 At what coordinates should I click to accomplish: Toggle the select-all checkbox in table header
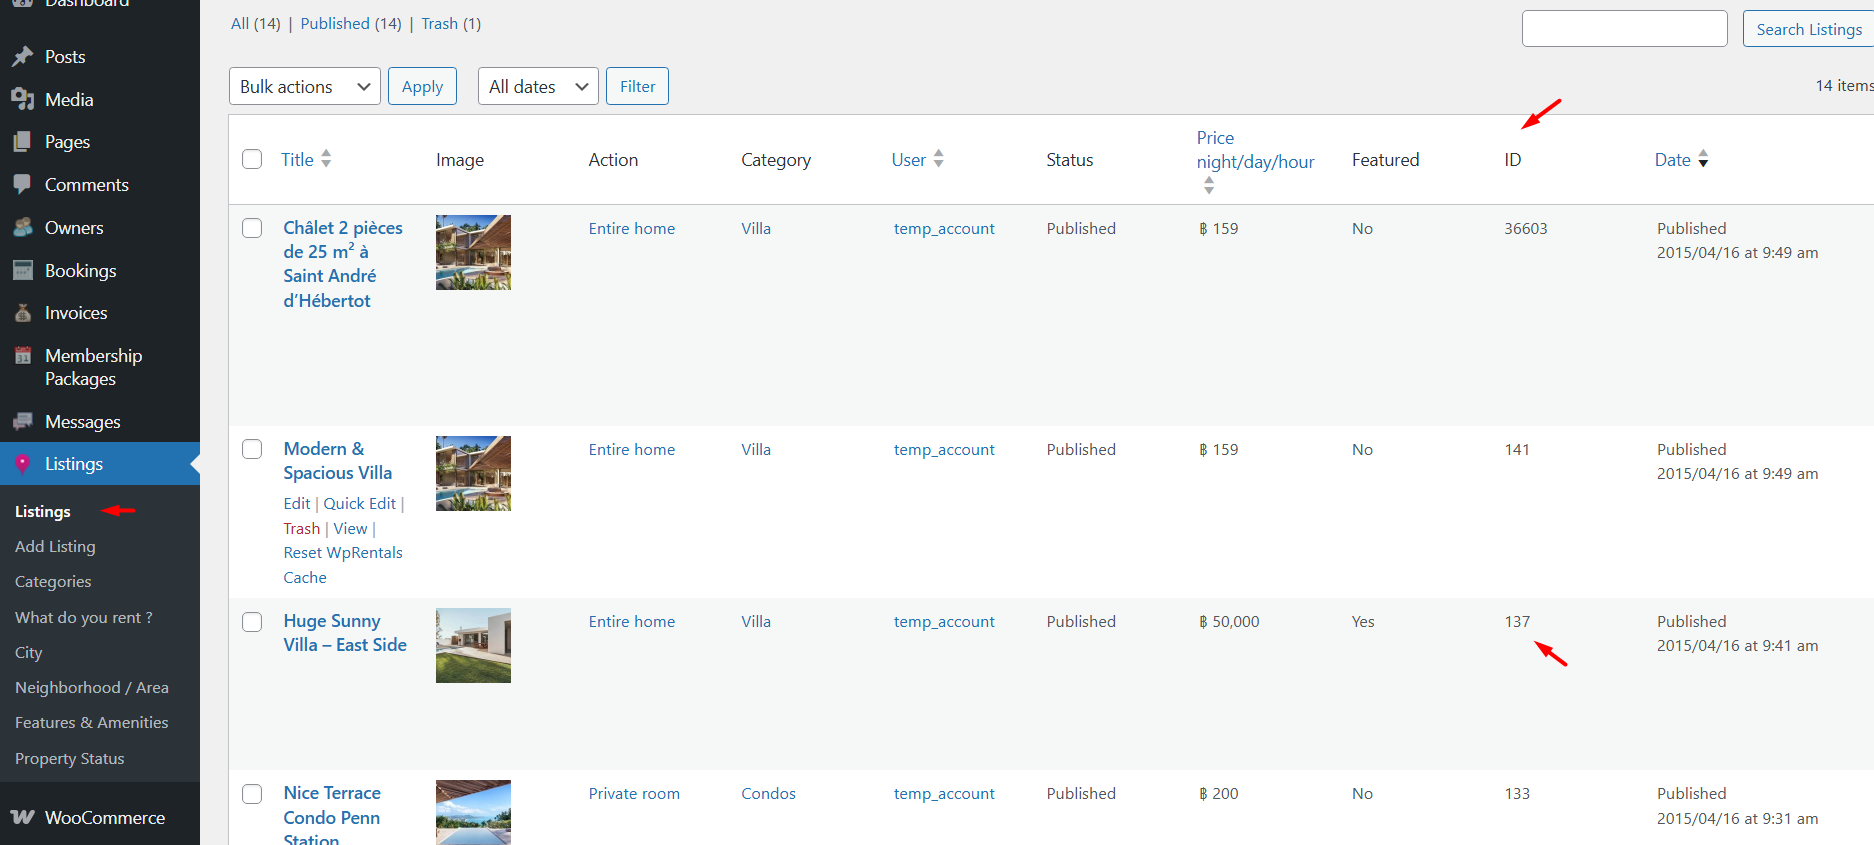252,160
